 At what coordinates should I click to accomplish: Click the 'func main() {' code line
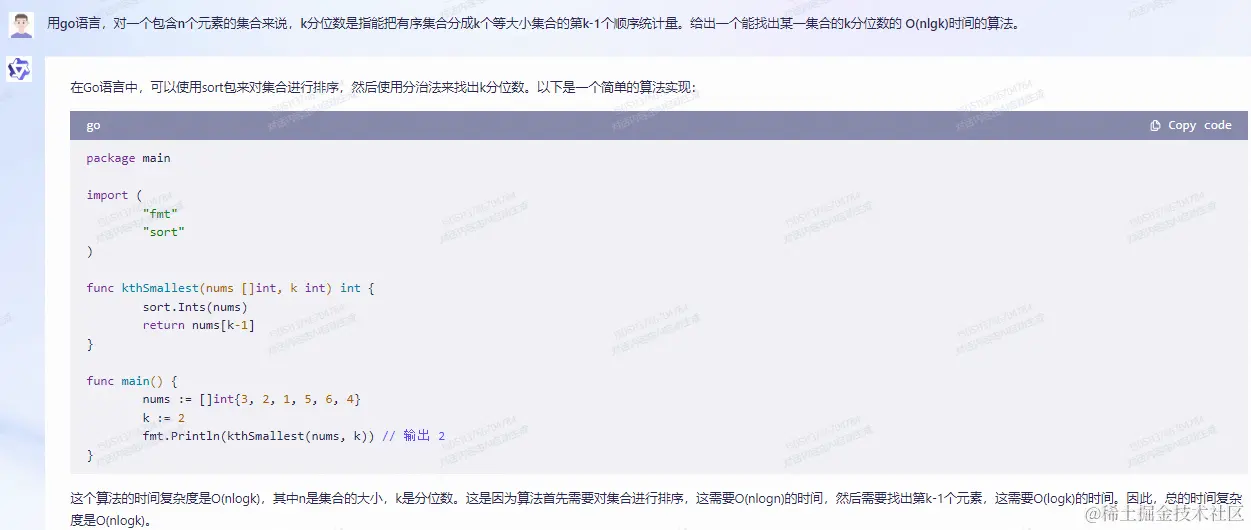131,381
